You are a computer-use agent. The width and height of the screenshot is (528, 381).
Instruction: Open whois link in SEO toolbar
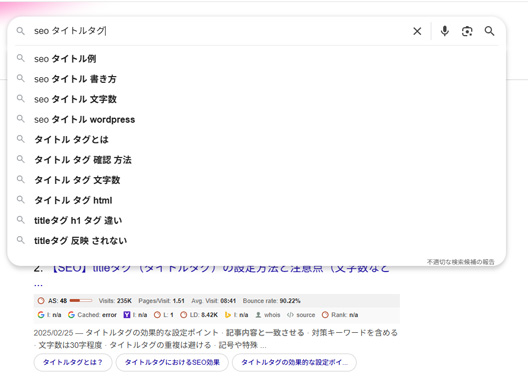coord(268,315)
